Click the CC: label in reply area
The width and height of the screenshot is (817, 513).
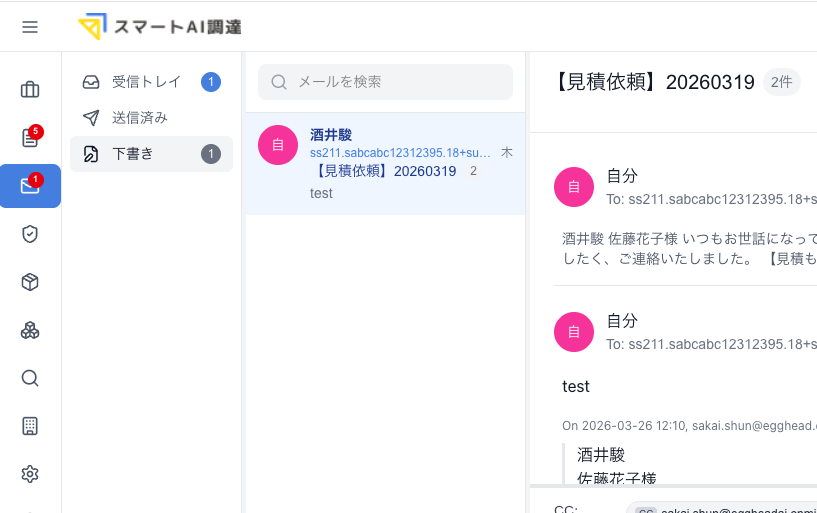(566, 509)
